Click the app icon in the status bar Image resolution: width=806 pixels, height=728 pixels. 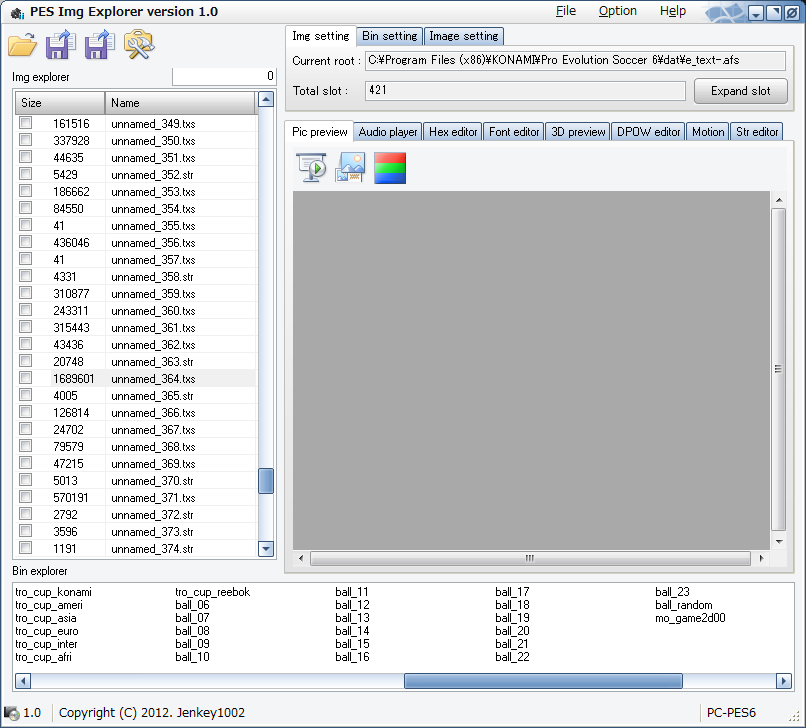click(x=12, y=713)
